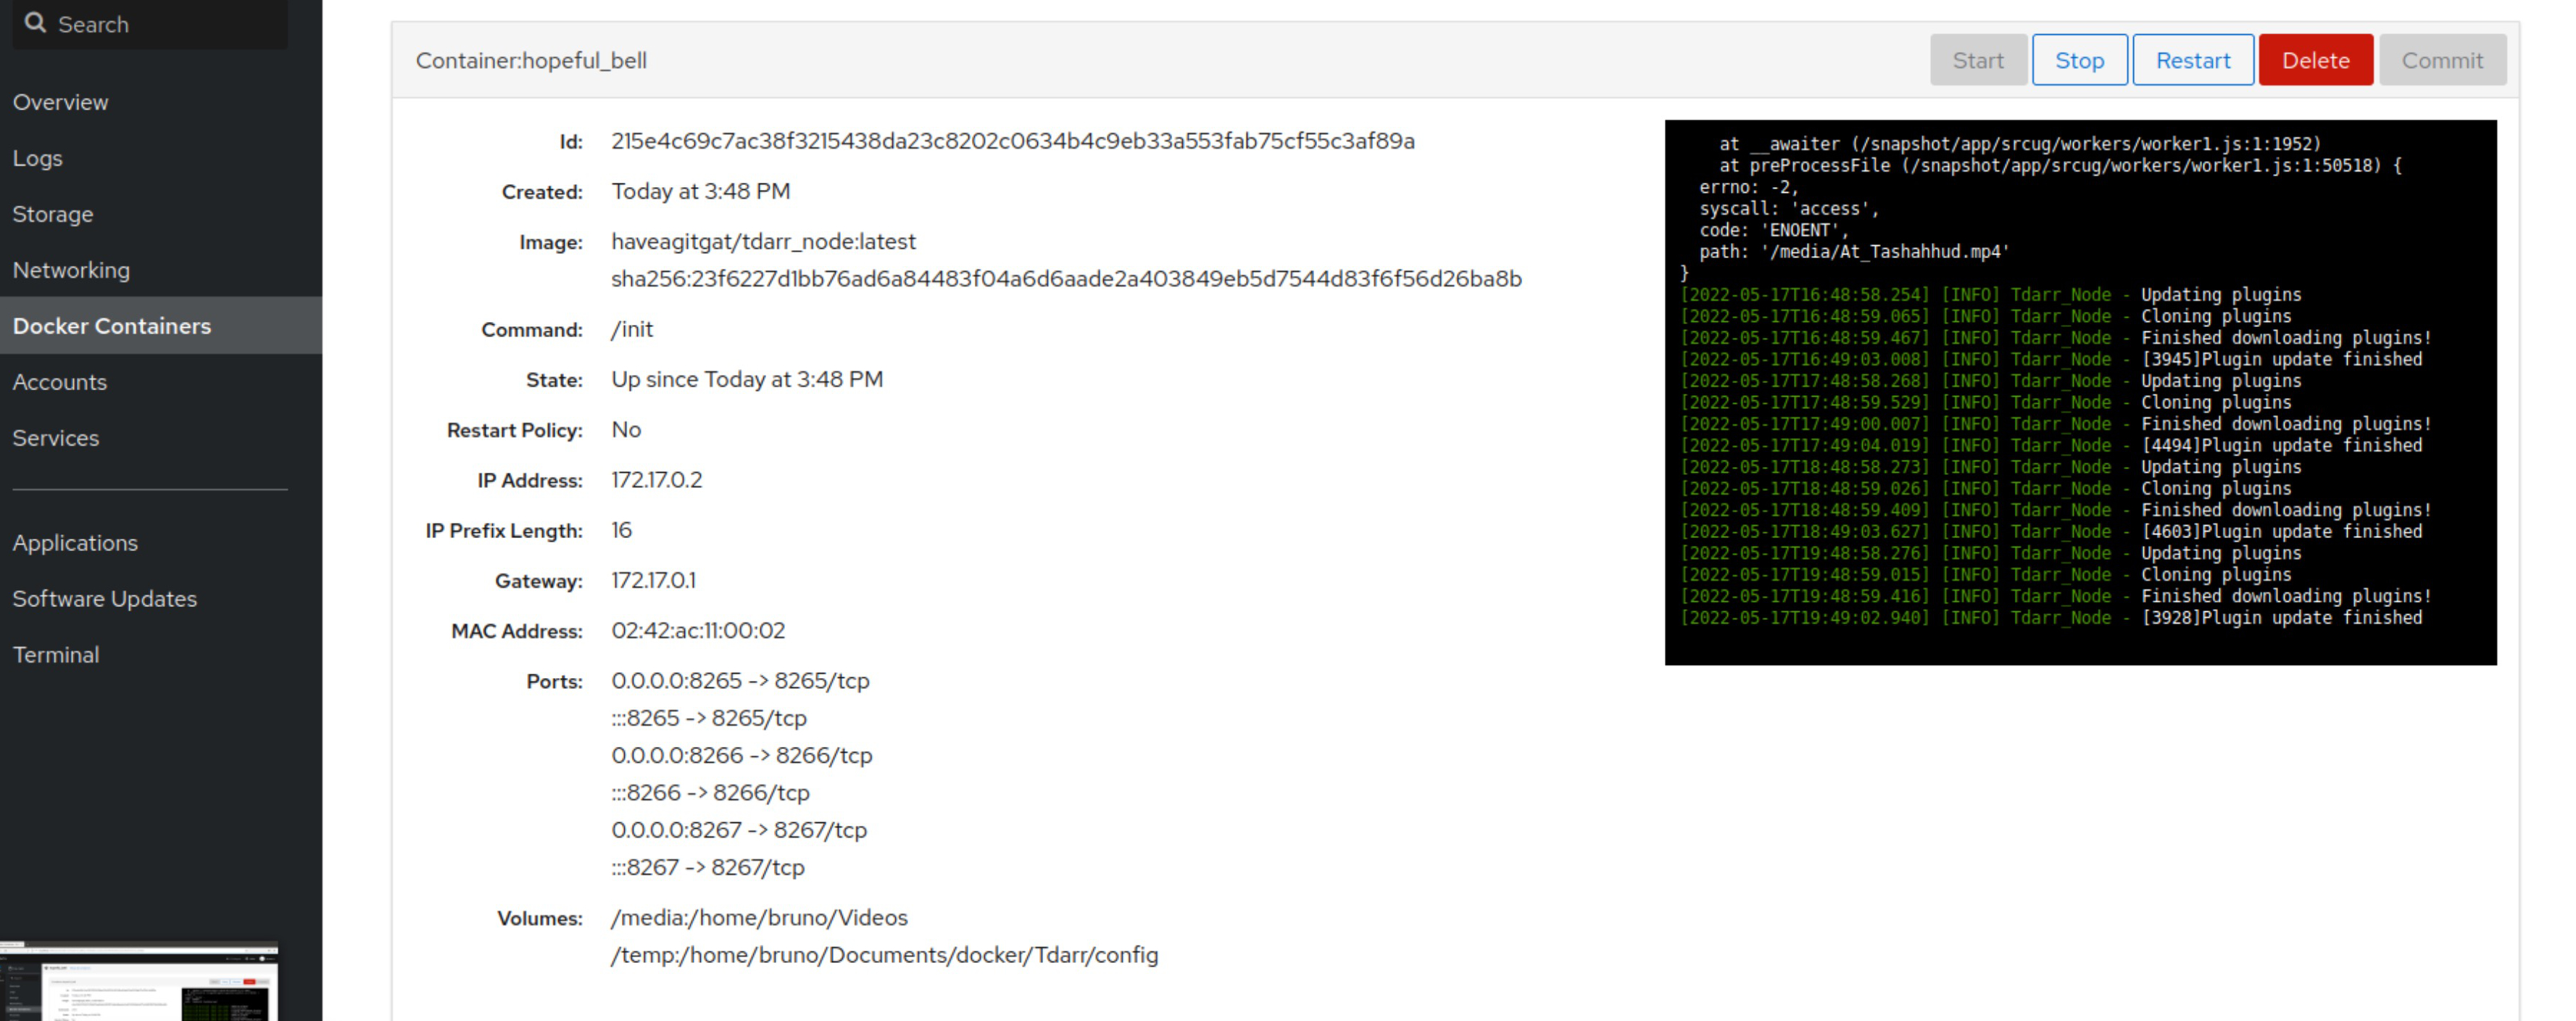
Task: Open the Networking section
Action: (x=71, y=269)
